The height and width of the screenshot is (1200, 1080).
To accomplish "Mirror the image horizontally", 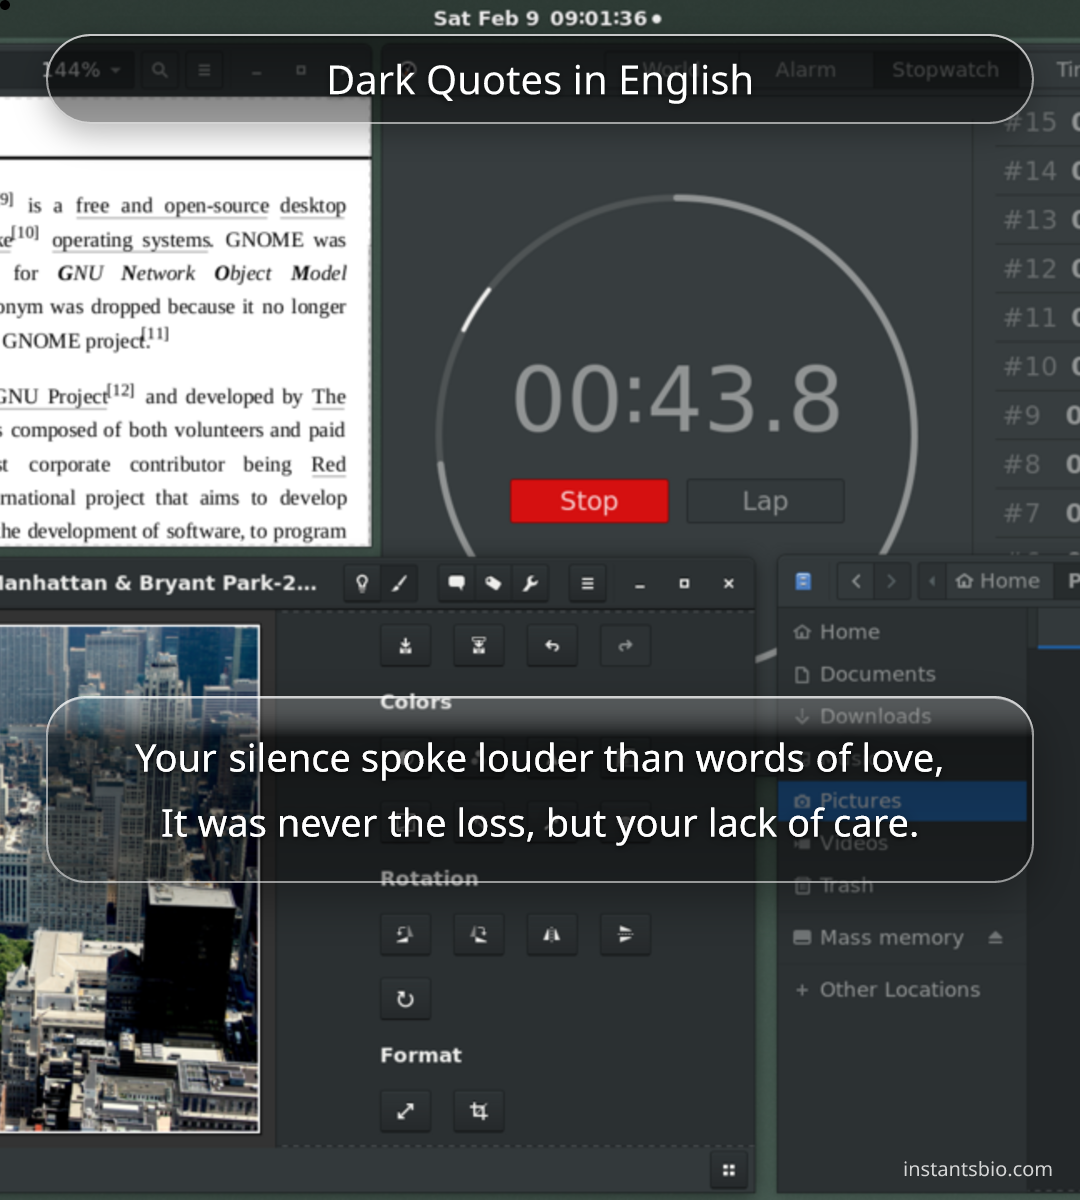I will pos(552,935).
